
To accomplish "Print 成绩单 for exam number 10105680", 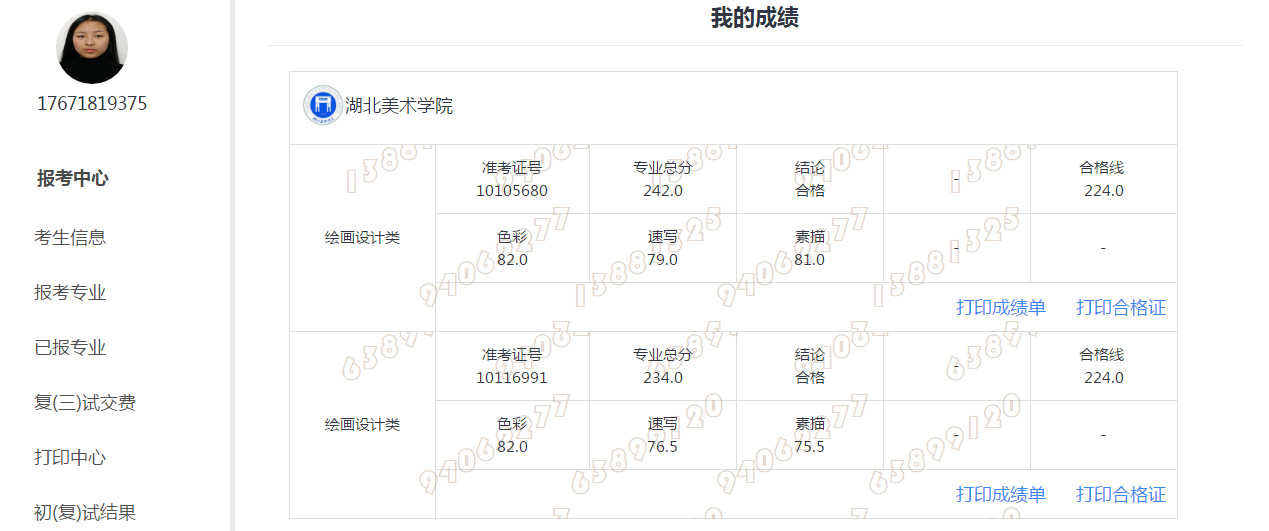I will point(1000,307).
